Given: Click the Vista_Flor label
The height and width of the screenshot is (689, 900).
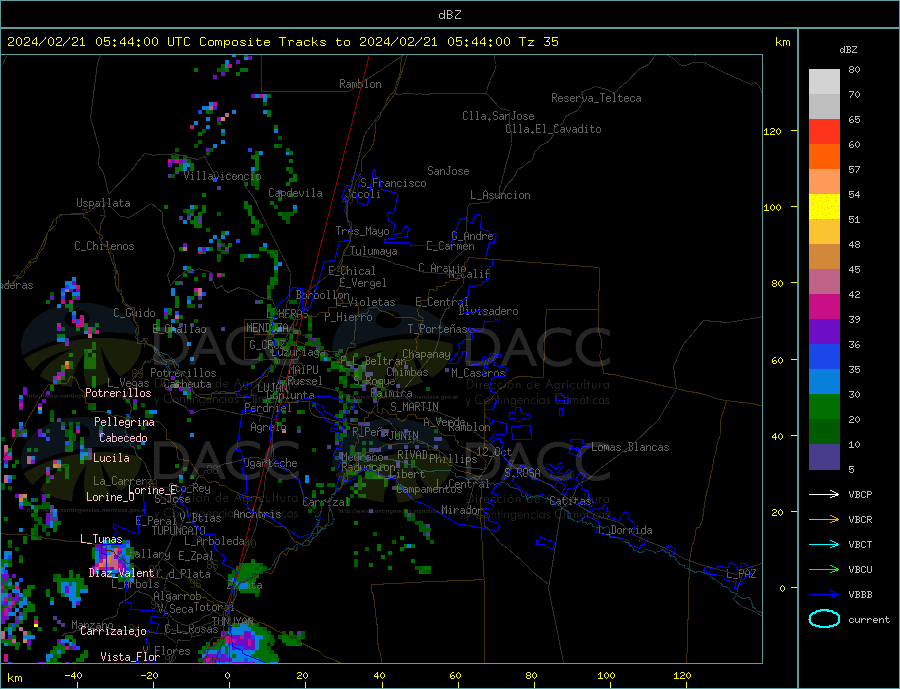Looking at the screenshot, I should 130,657.
